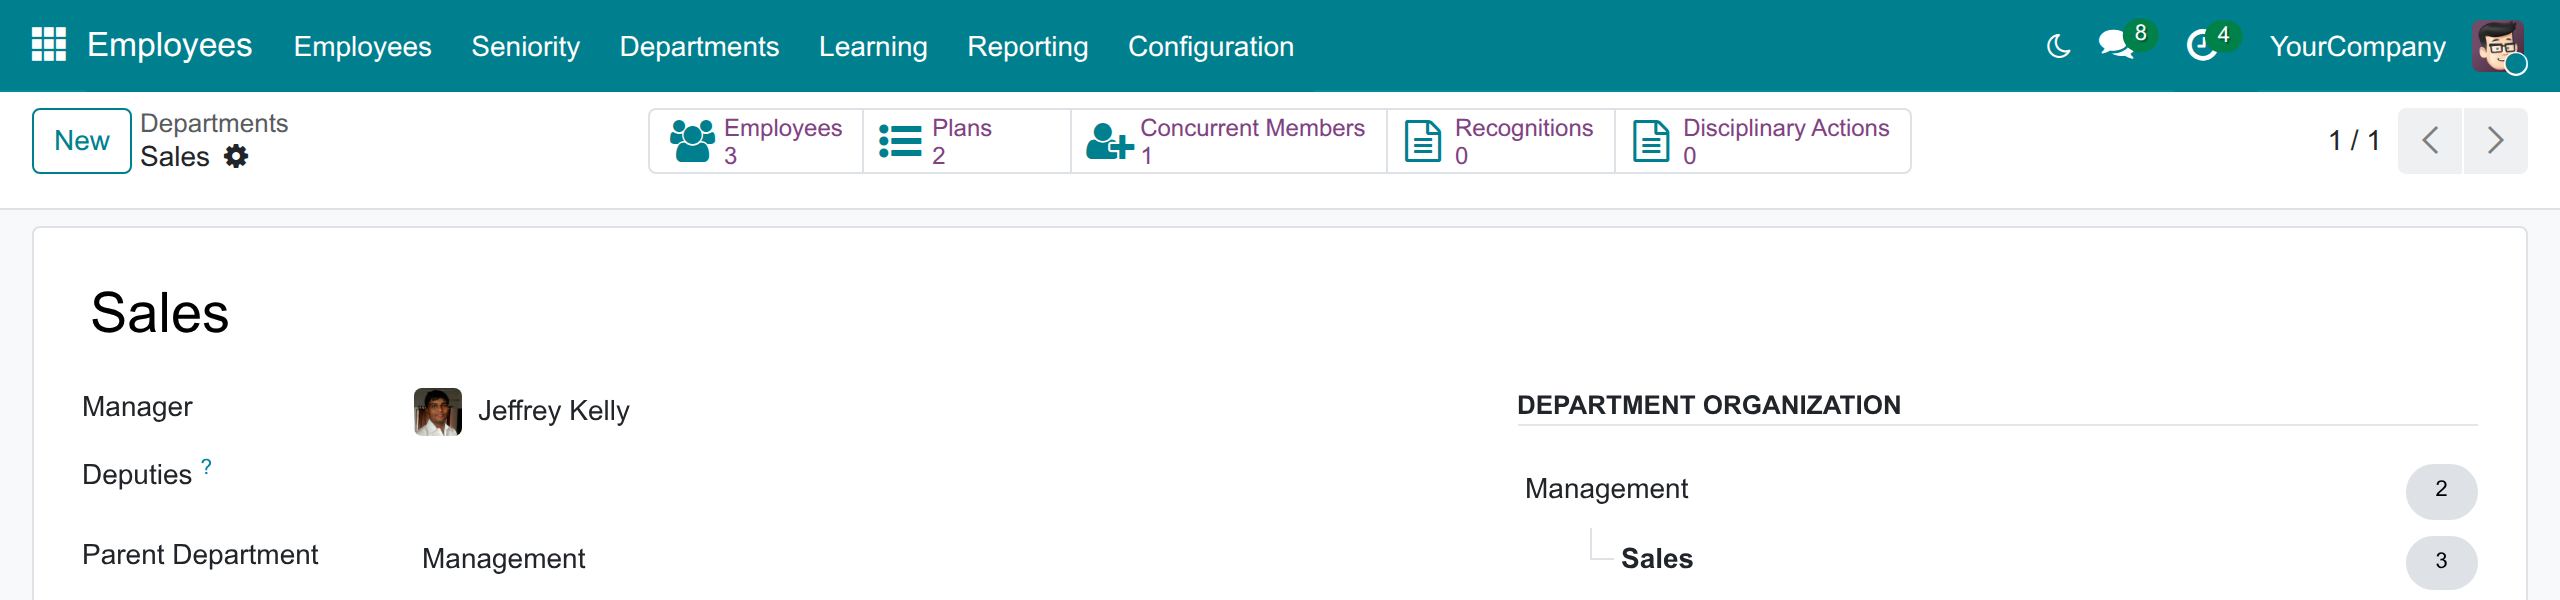Open the activities clock icon
The height and width of the screenshot is (600, 2560).
(2201, 45)
